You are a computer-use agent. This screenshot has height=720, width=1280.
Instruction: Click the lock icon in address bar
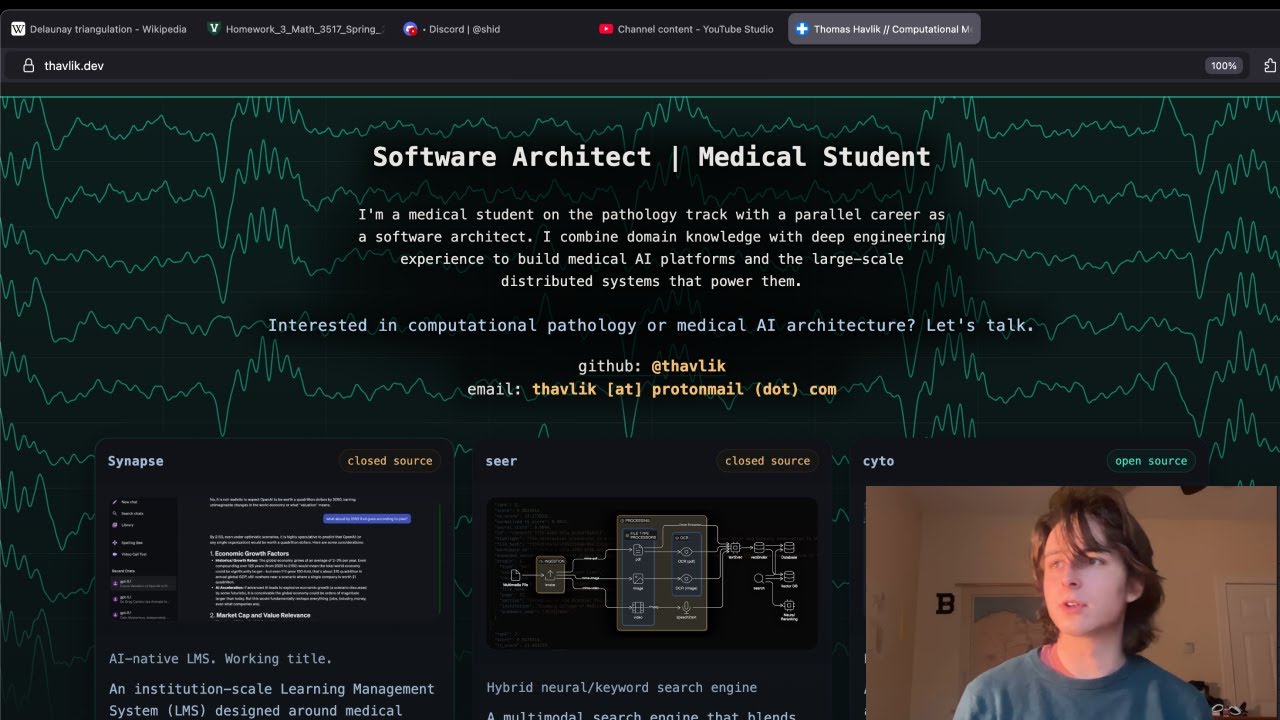tap(28, 66)
